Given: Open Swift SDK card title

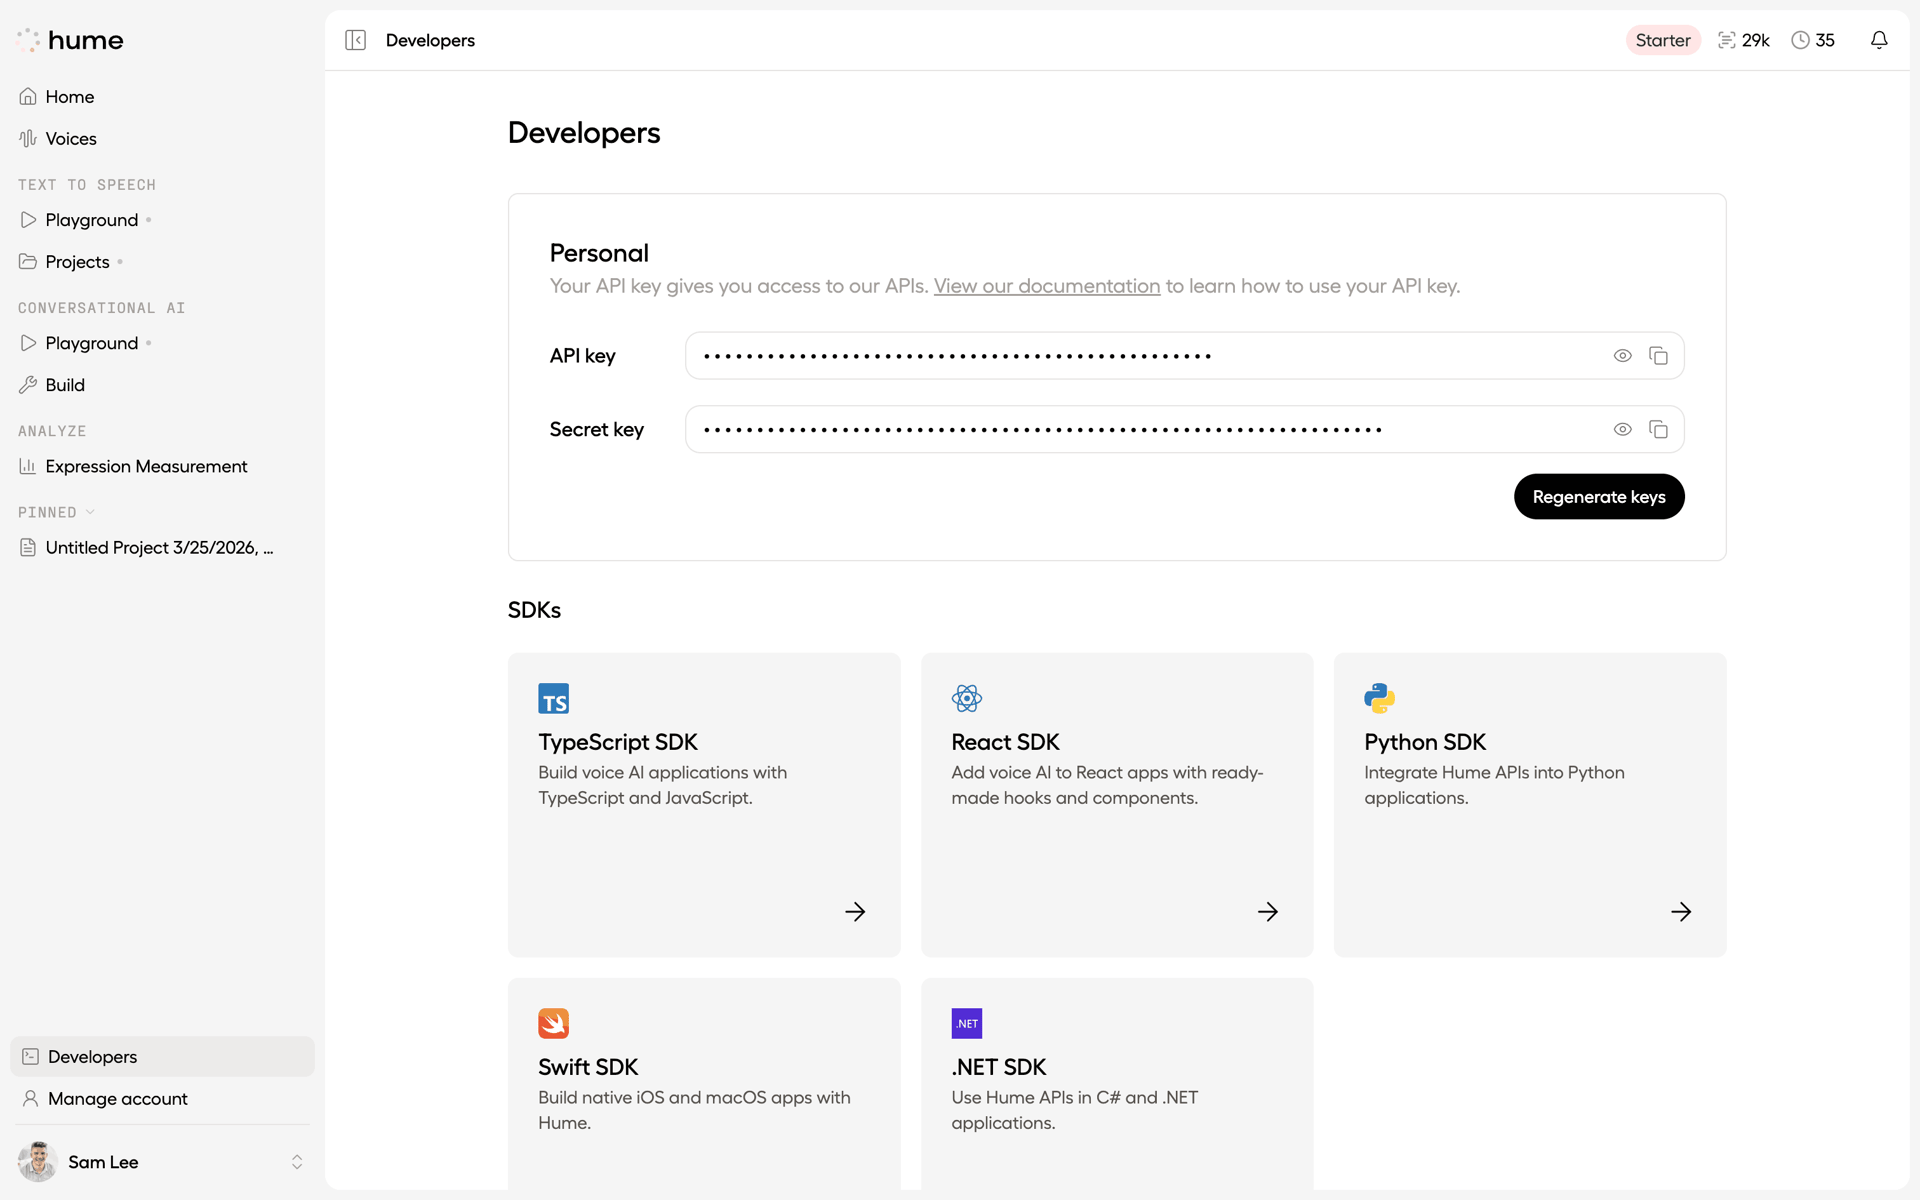Looking at the screenshot, I should (x=588, y=1067).
